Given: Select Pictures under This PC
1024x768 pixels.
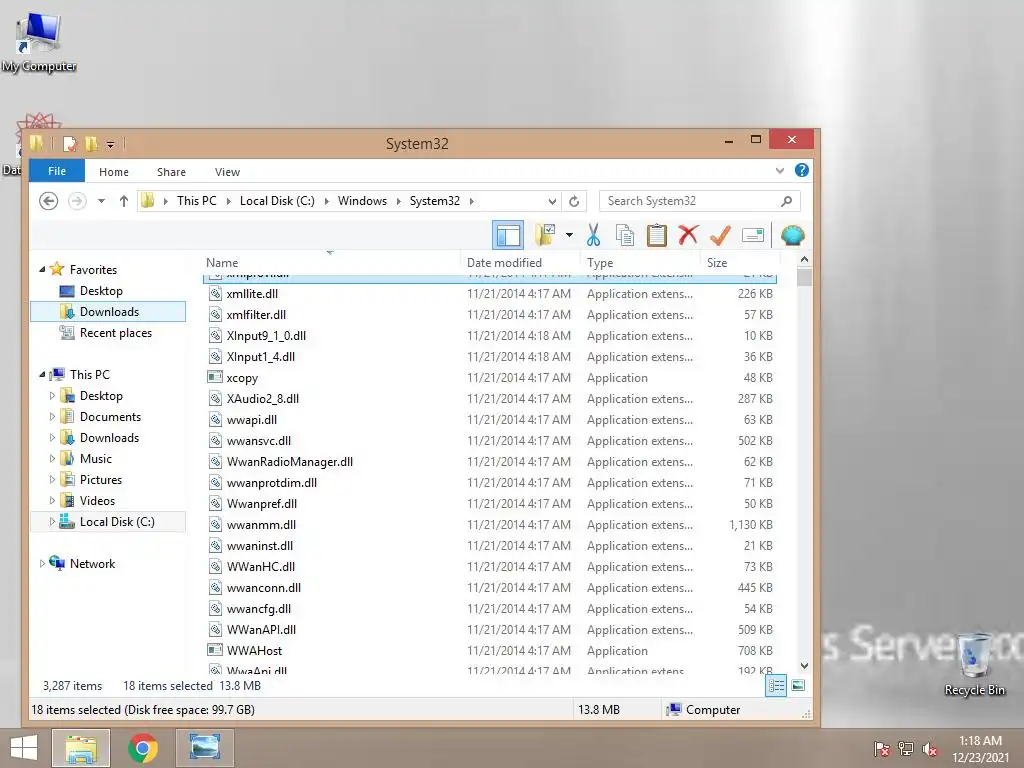Looking at the screenshot, I should click(101, 479).
